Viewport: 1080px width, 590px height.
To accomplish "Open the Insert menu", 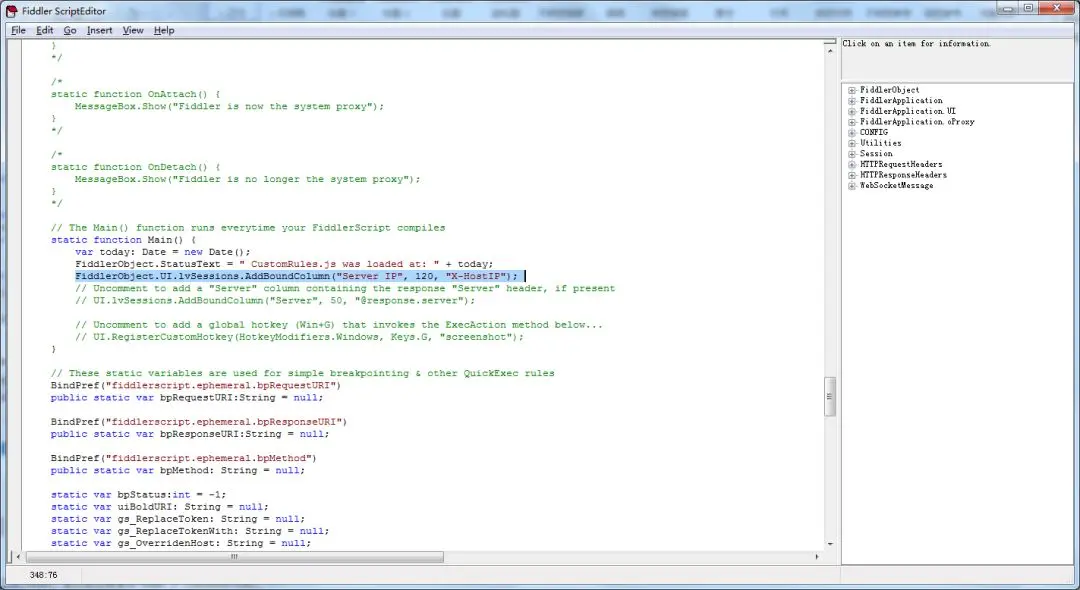I will tap(99, 30).
